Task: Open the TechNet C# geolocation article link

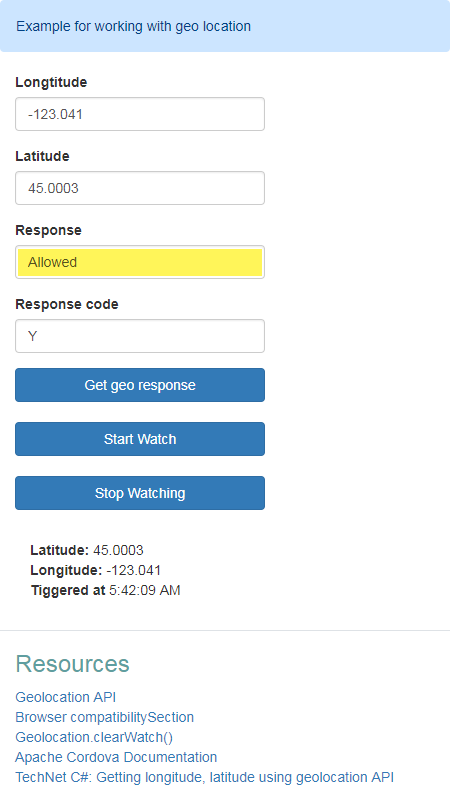Action: coord(205,777)
